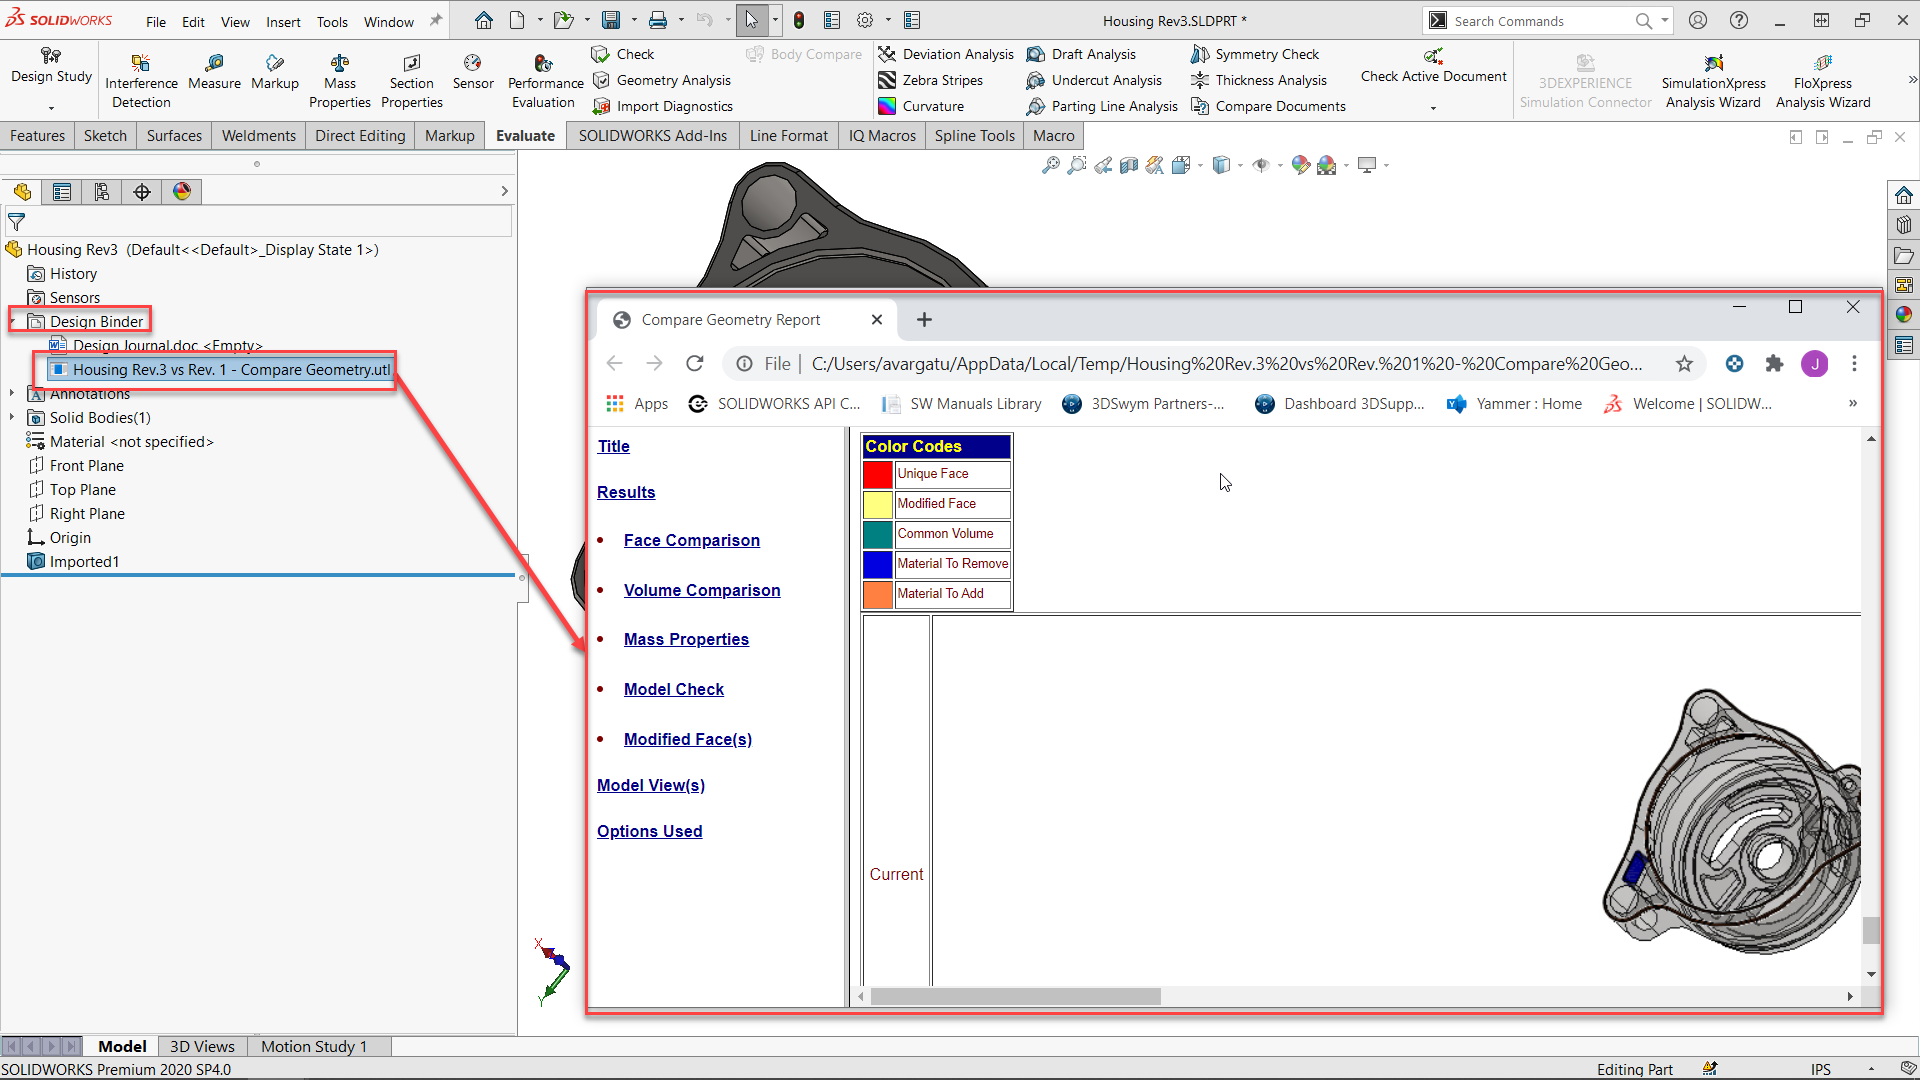Show more browser bookmarks chevron
The width and height of the screenshot is (1920, 1080).
(x=1853, y=403)
